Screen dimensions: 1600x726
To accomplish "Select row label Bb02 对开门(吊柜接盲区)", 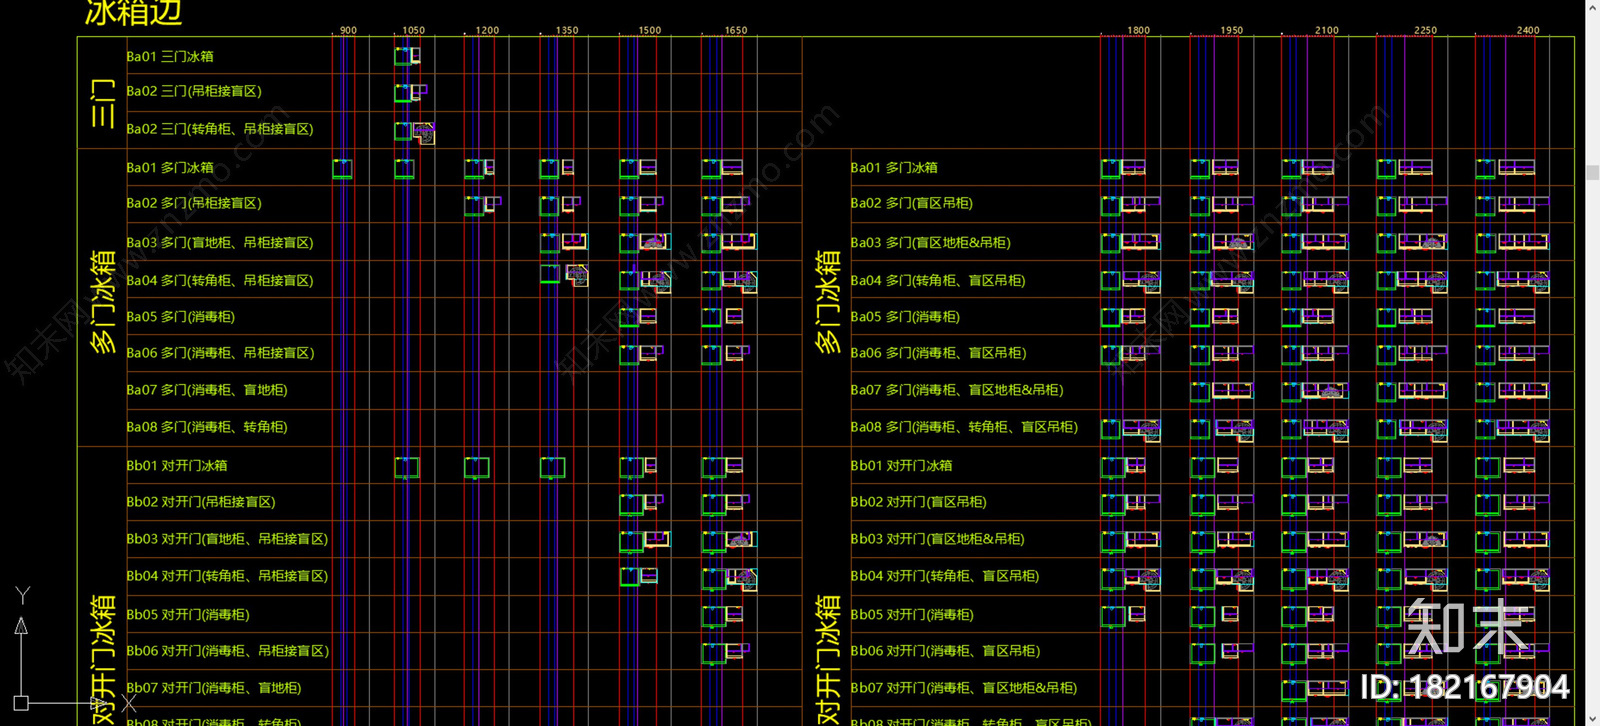I will click(x=201, y=502).
